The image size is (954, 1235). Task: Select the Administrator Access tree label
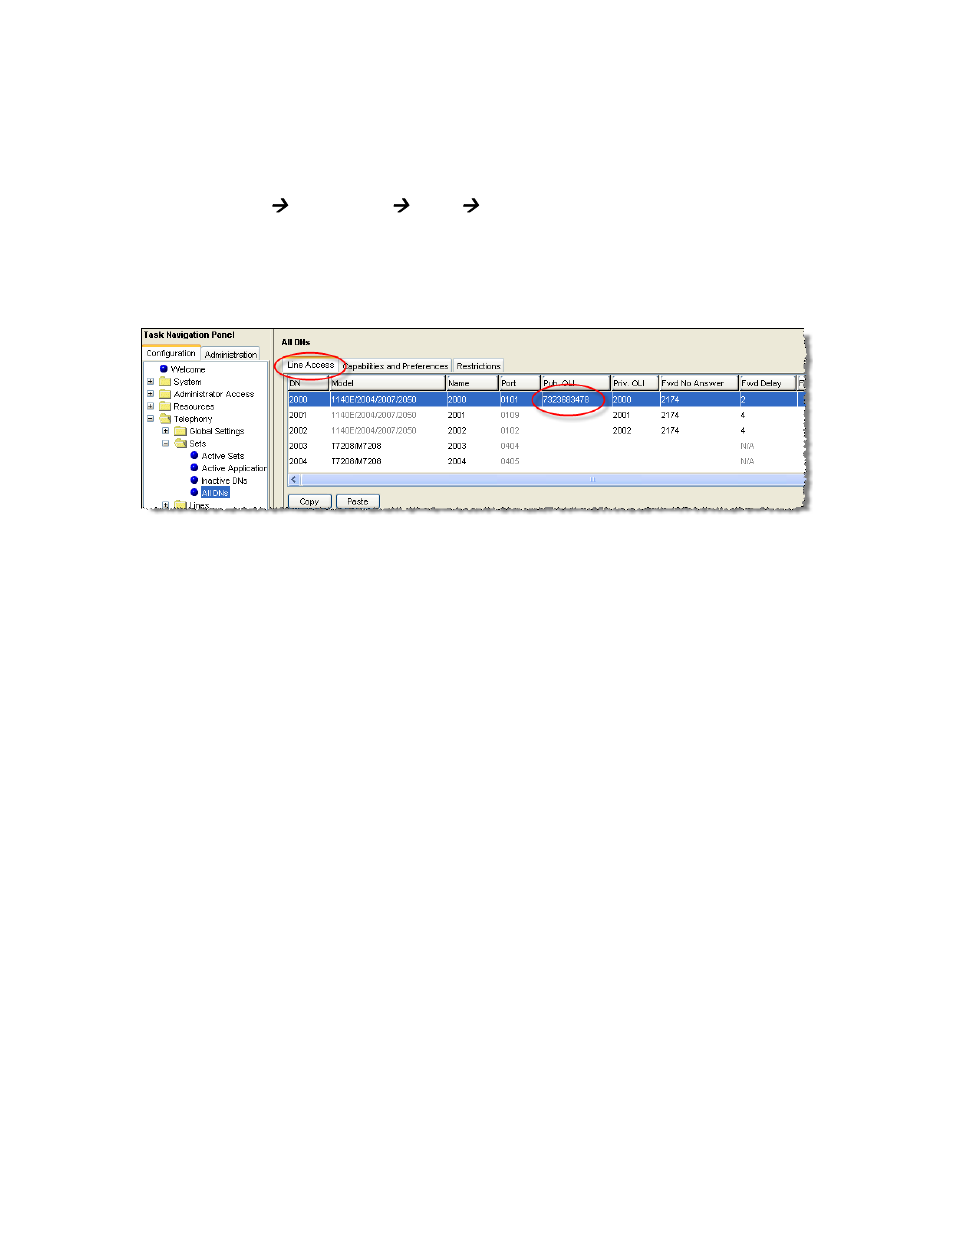click(x=214, y=394)
